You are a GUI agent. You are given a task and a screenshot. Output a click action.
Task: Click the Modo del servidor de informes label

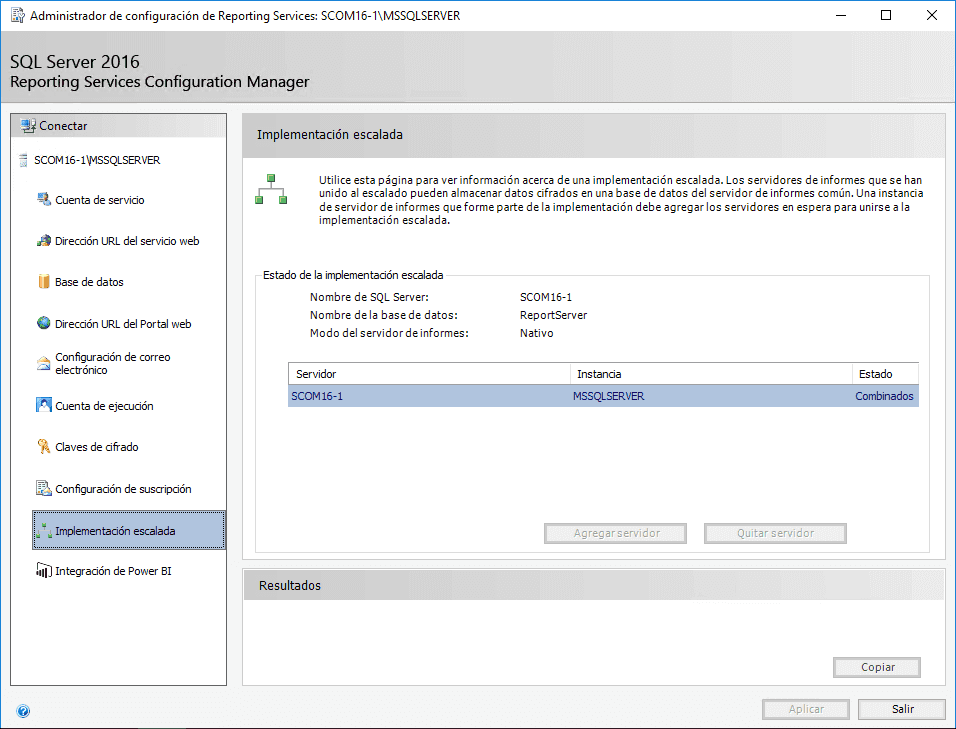(x=389, y=333)
